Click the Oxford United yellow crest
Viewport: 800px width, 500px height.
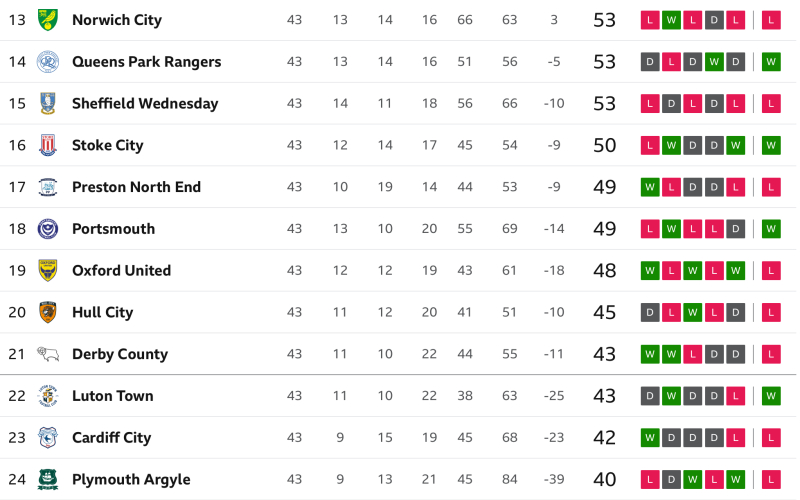tap(47, 271)
